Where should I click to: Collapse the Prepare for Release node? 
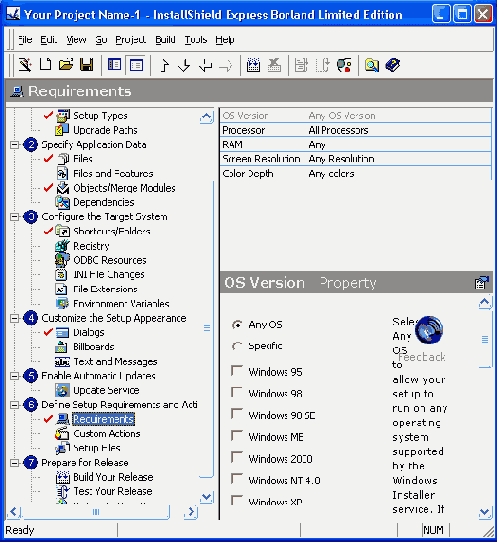(x=15, y=462)
